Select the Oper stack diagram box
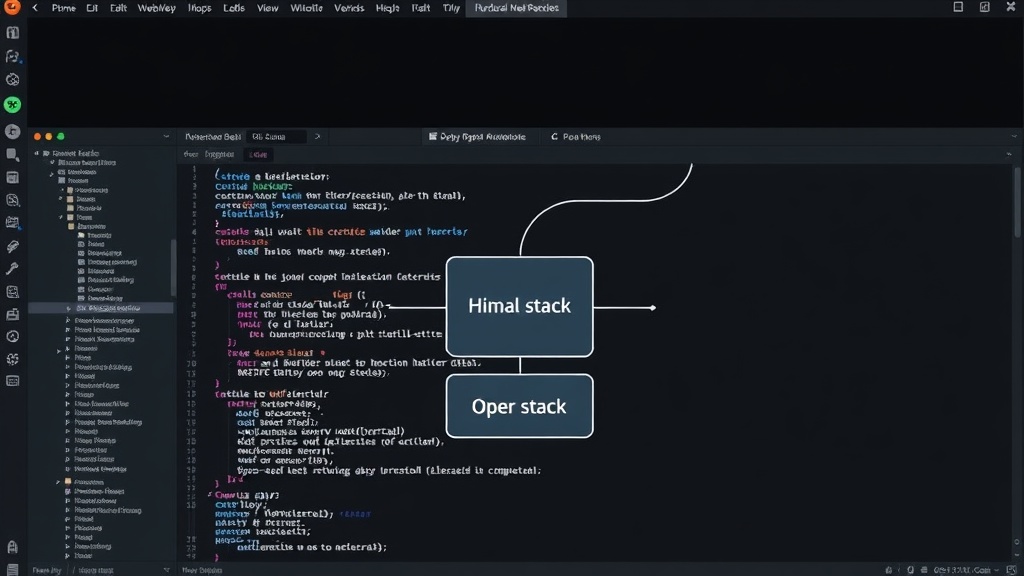This screenshot has height=576, width=1024. (x=519, y=406)
